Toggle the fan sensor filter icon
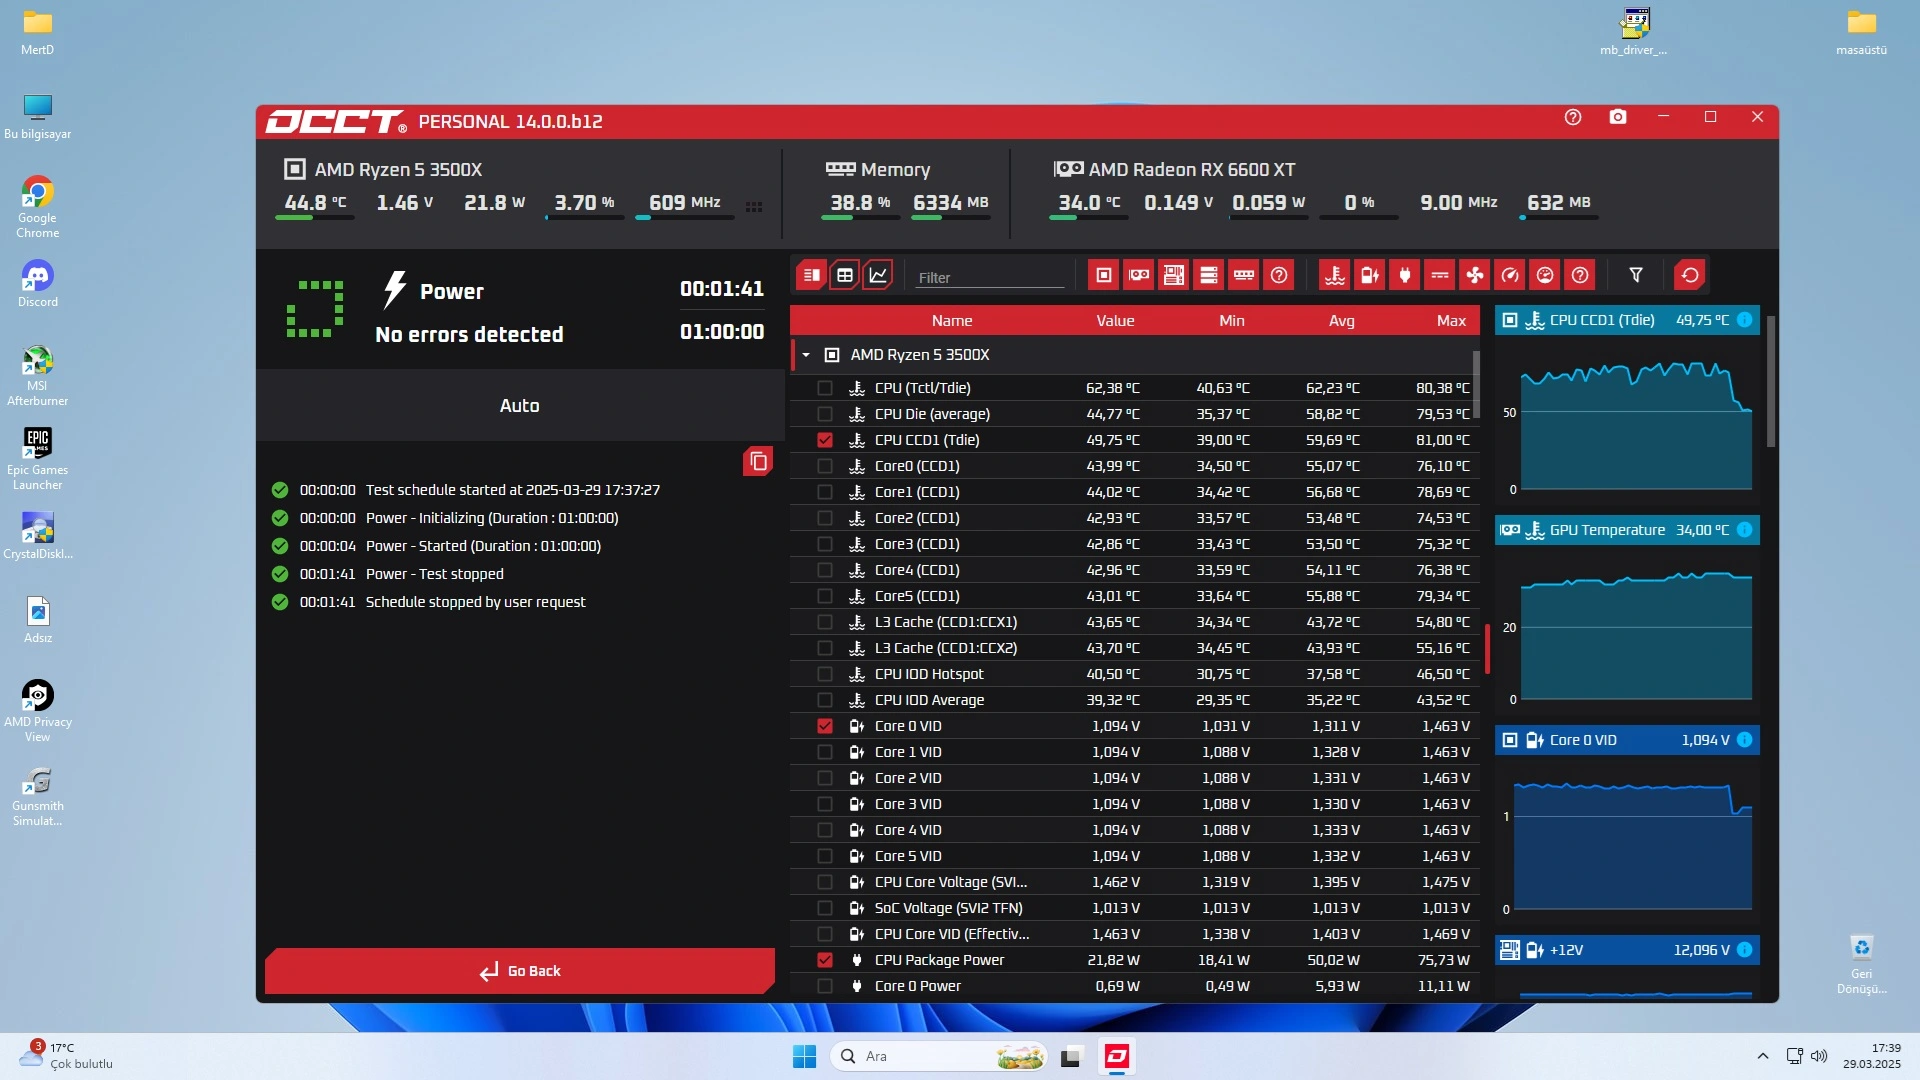This screenshot has width=1920, height=1080. click(x=1475, y=275)
